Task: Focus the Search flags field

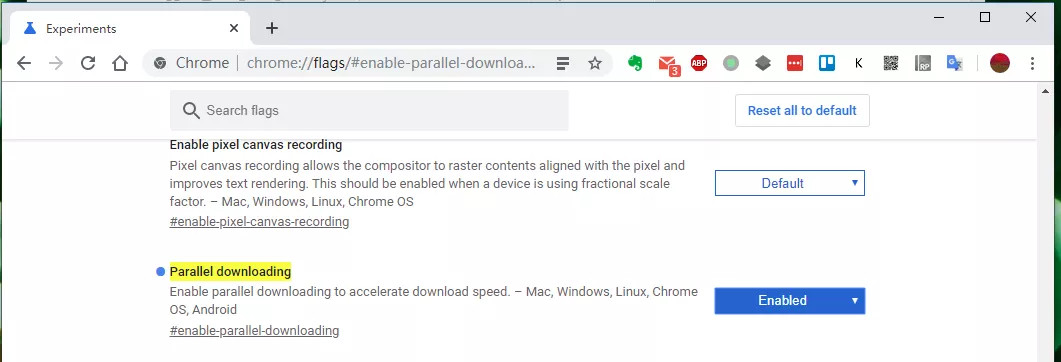Action: (x=369, y=110)
